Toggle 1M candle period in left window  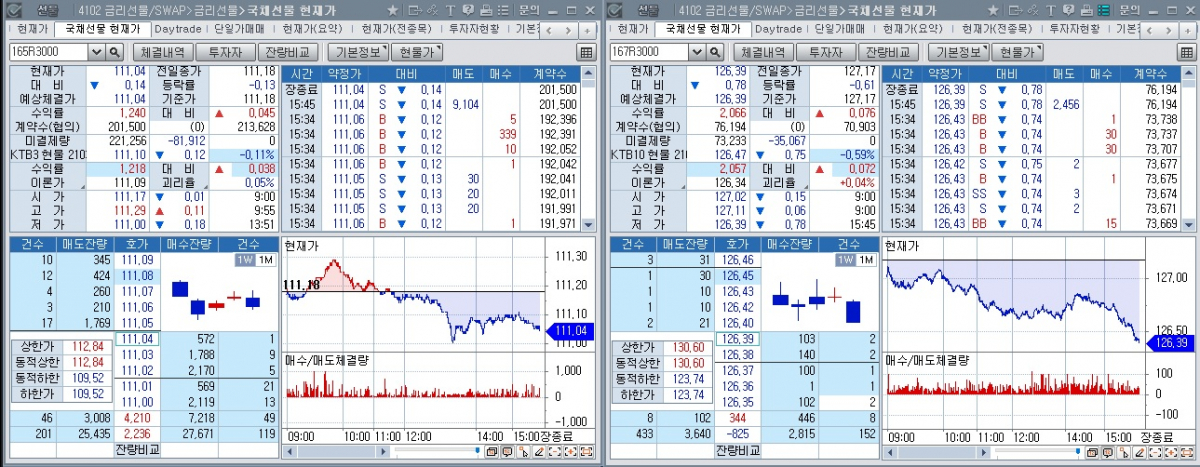pos(265,260)
